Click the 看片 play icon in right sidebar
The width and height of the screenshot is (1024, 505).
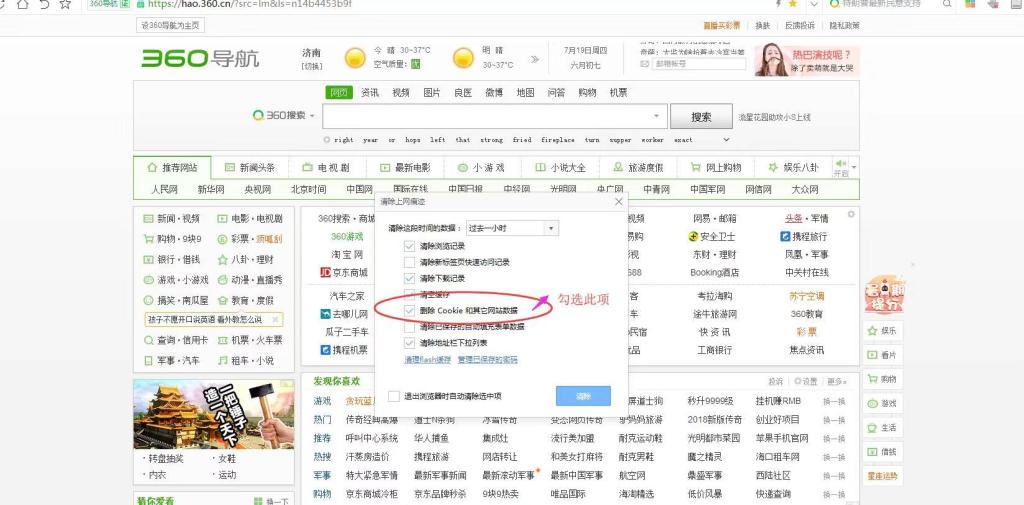point(871,355)
